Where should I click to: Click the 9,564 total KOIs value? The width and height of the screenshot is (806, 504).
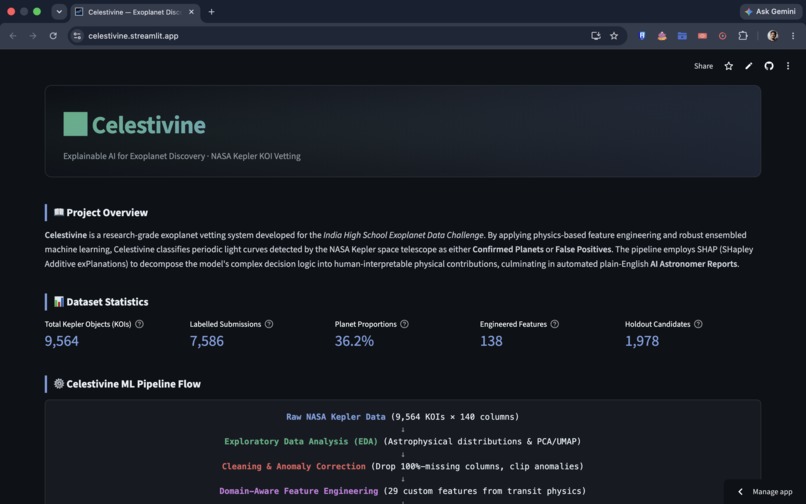[62, 341]
